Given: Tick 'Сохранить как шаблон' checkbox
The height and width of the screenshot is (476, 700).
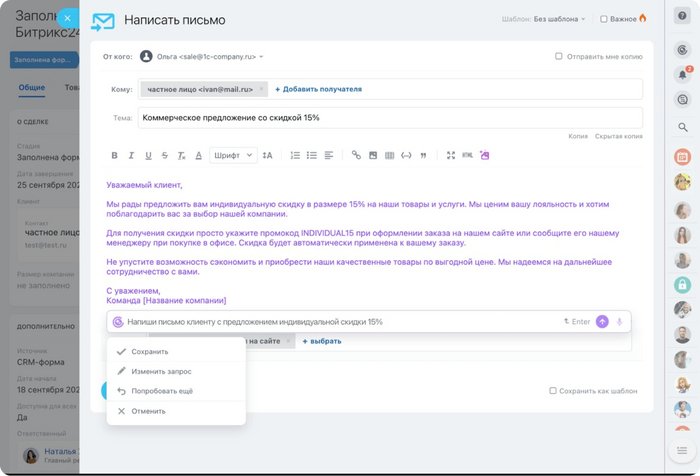Looking at the screenshot, I should (553, 391).
